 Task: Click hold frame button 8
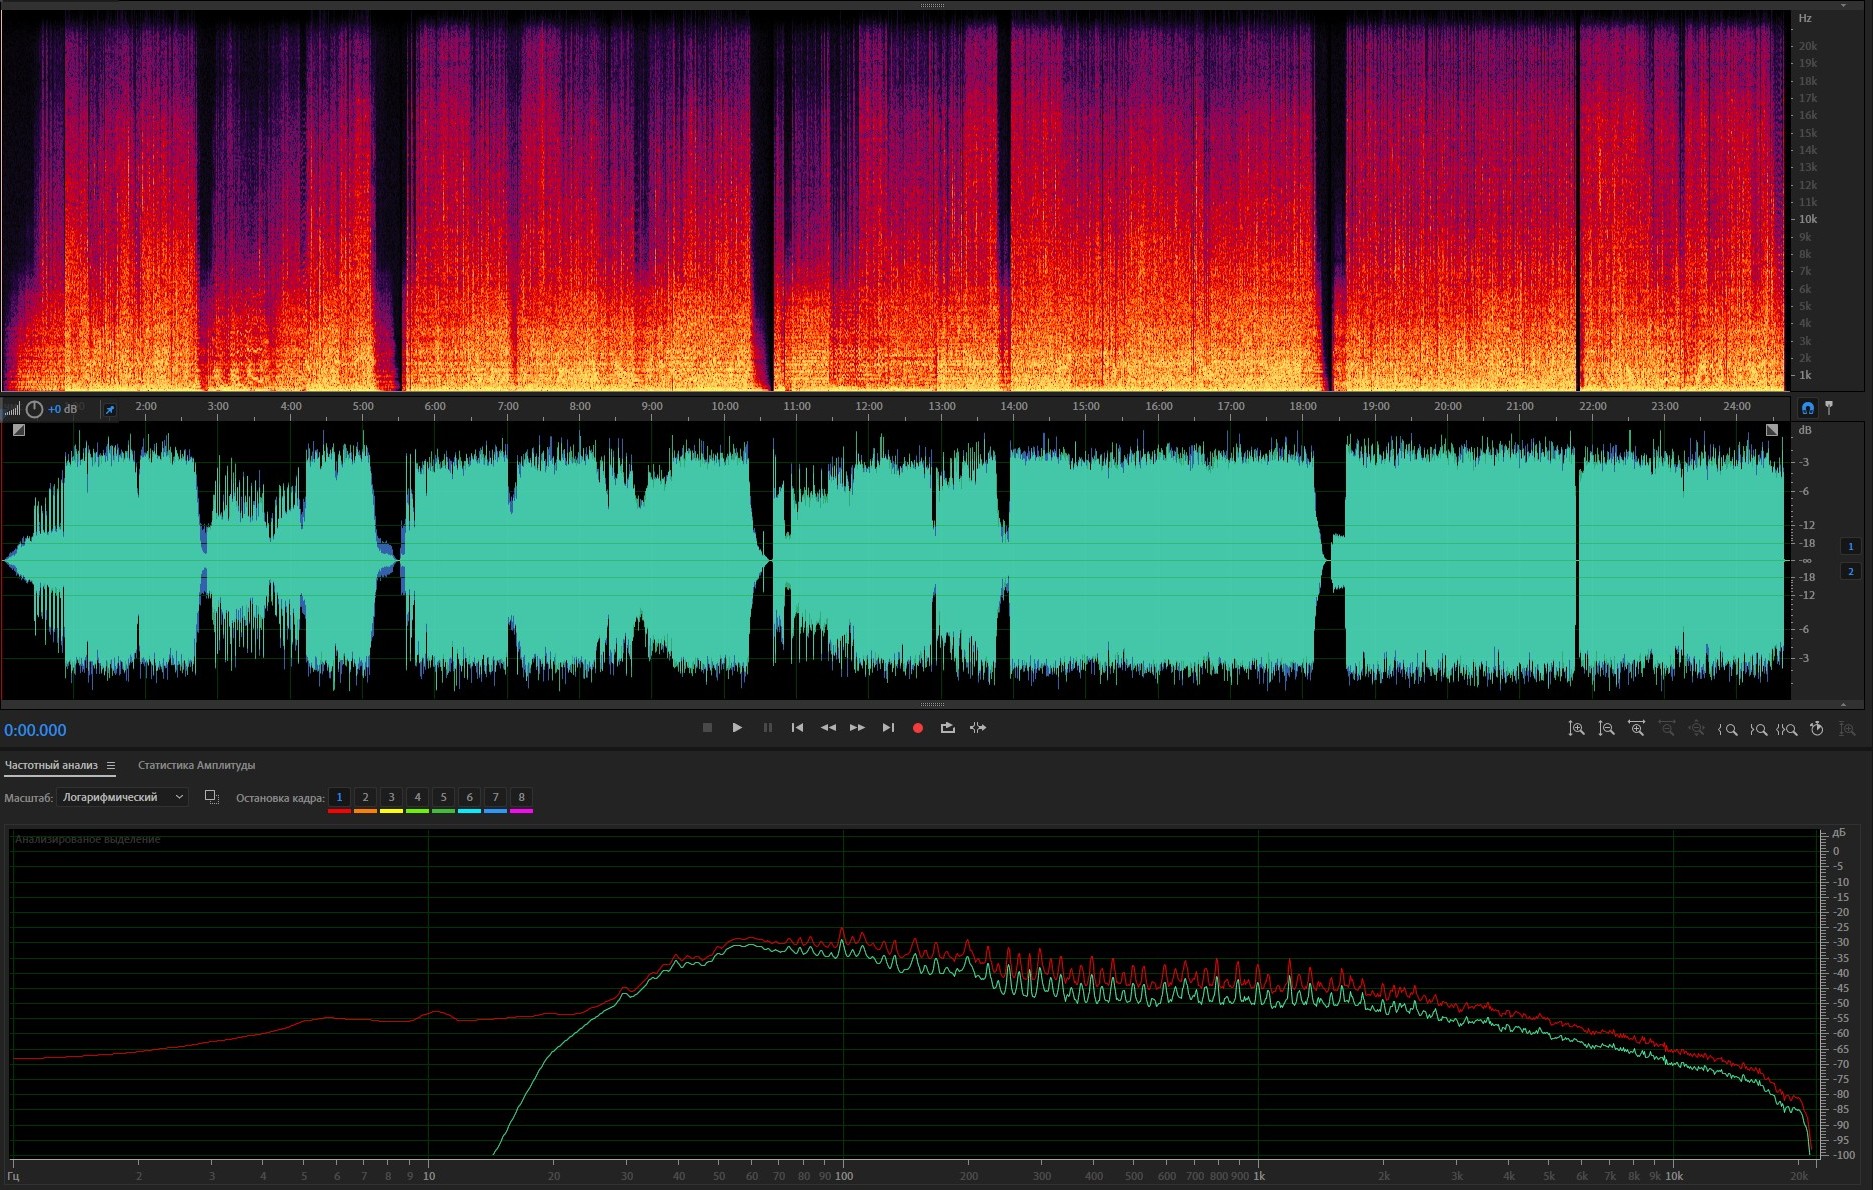(521, 797)
